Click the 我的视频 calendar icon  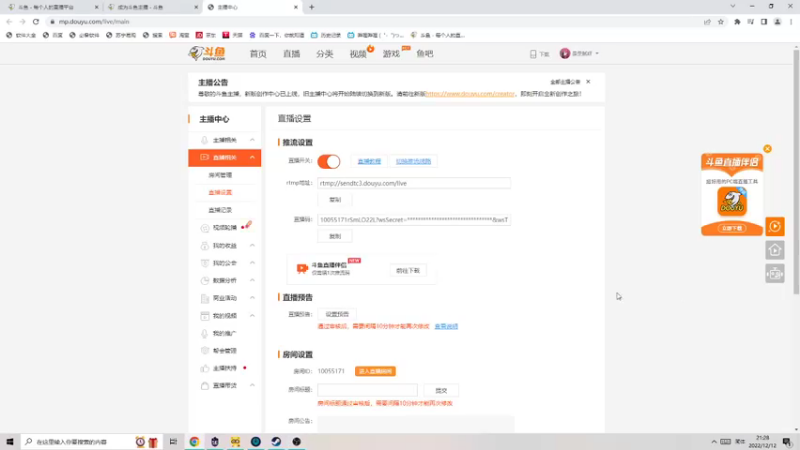pyautogui.click(x=204, y=316)
